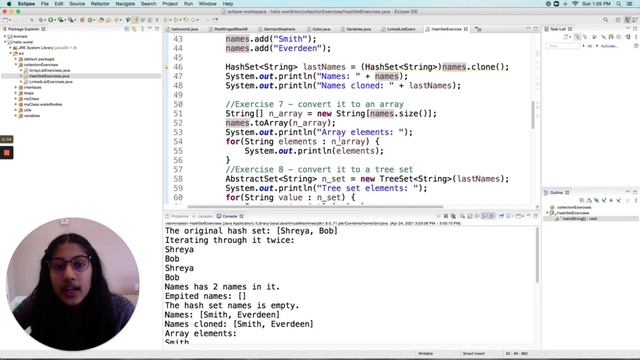This screenshot has width=640, height=360.
Task: Click the Coverage run toolbar icon
Action: [60, 20]
